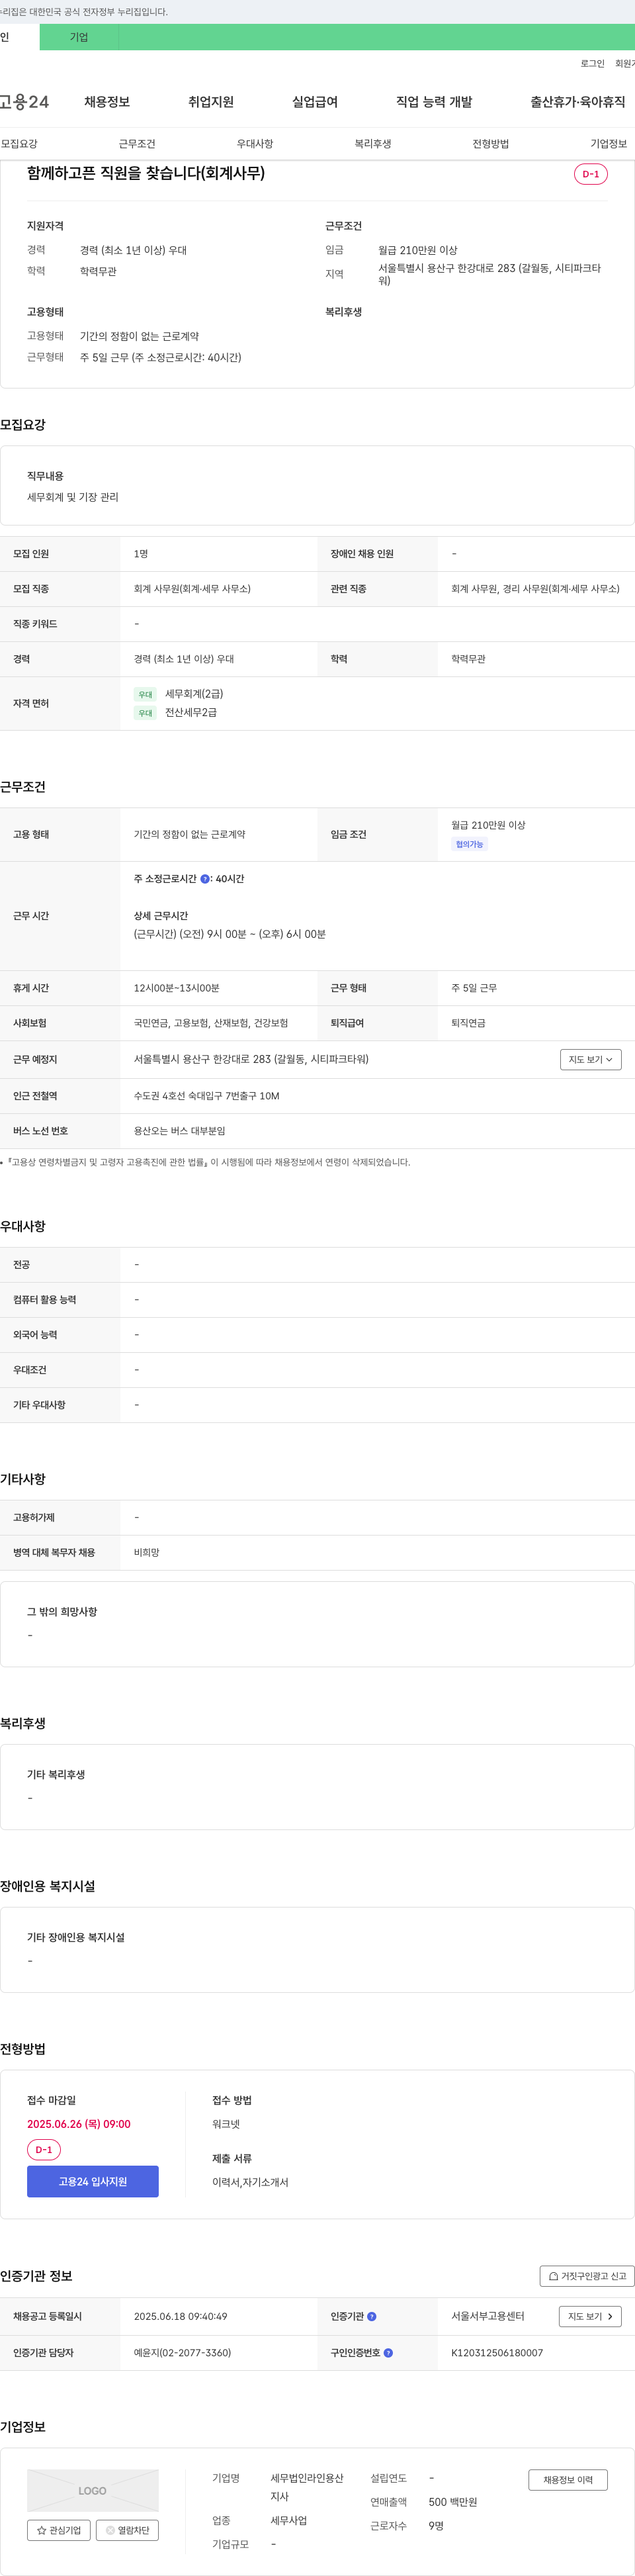635x2576 pixels.
Task: Click the 세무회계 및 기장 관리 job description
Action: tap(73, 497)
